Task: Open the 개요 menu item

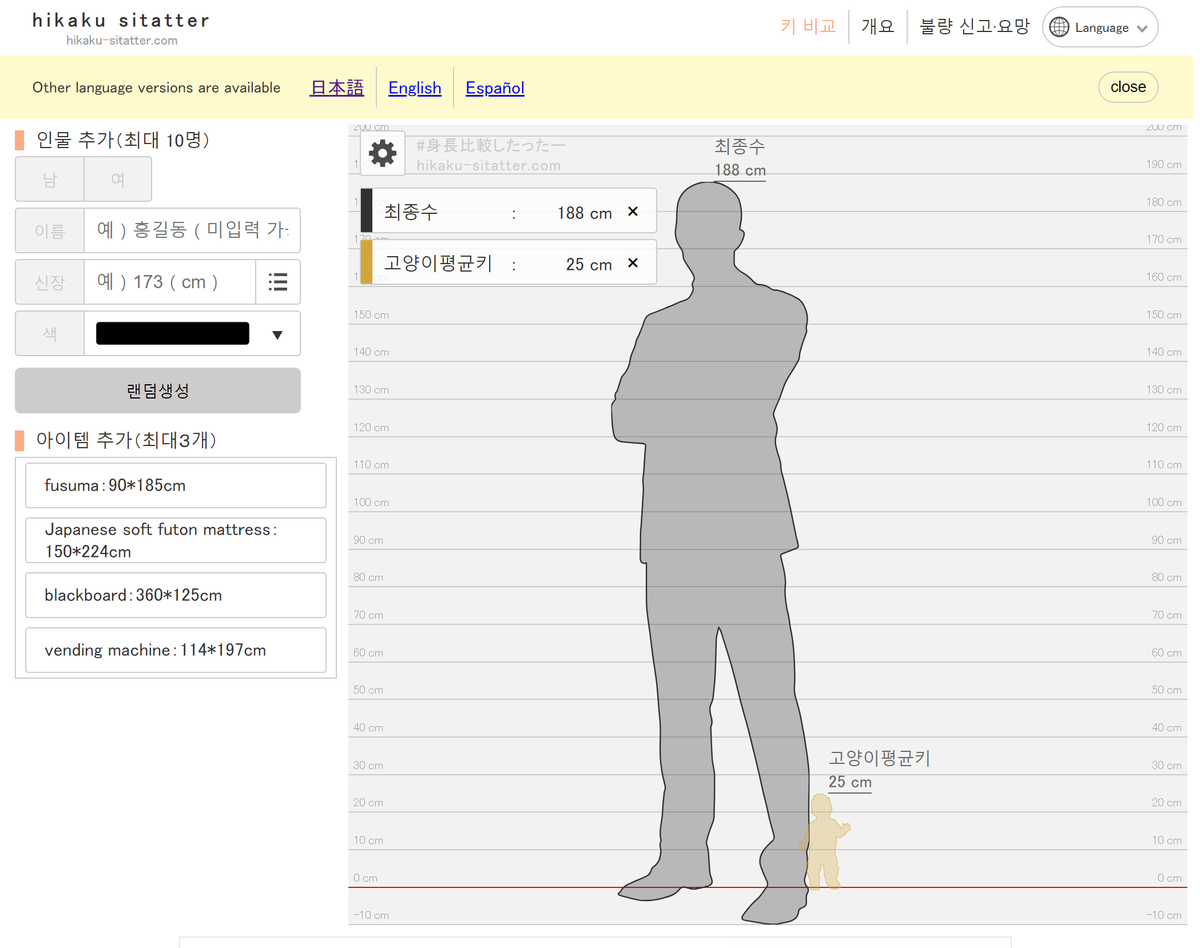Action: pyautogui.click(x=877, y=27)
